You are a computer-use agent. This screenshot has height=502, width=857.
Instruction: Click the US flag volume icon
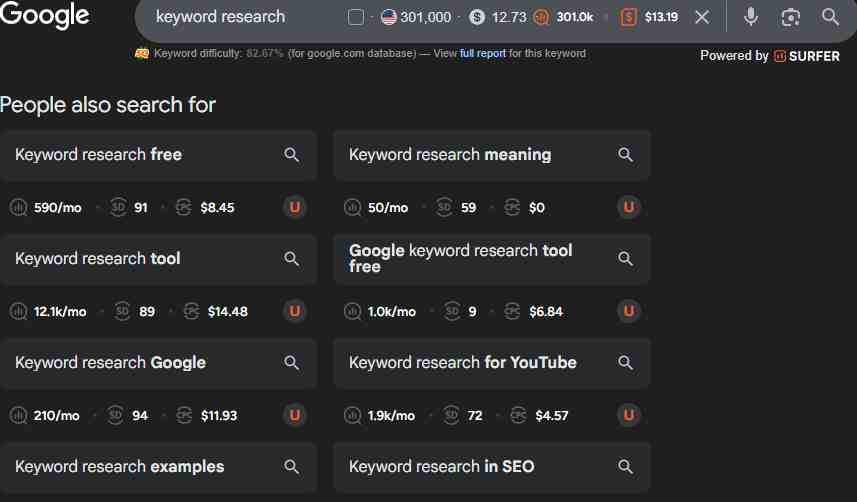(389, 17)
